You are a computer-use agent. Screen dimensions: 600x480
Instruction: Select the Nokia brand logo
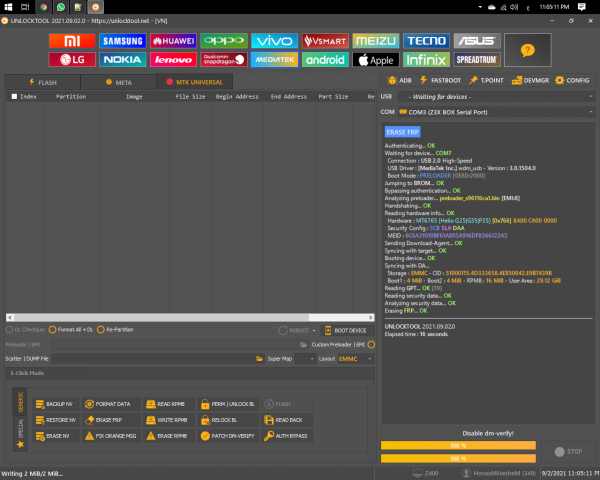(122, 59)
